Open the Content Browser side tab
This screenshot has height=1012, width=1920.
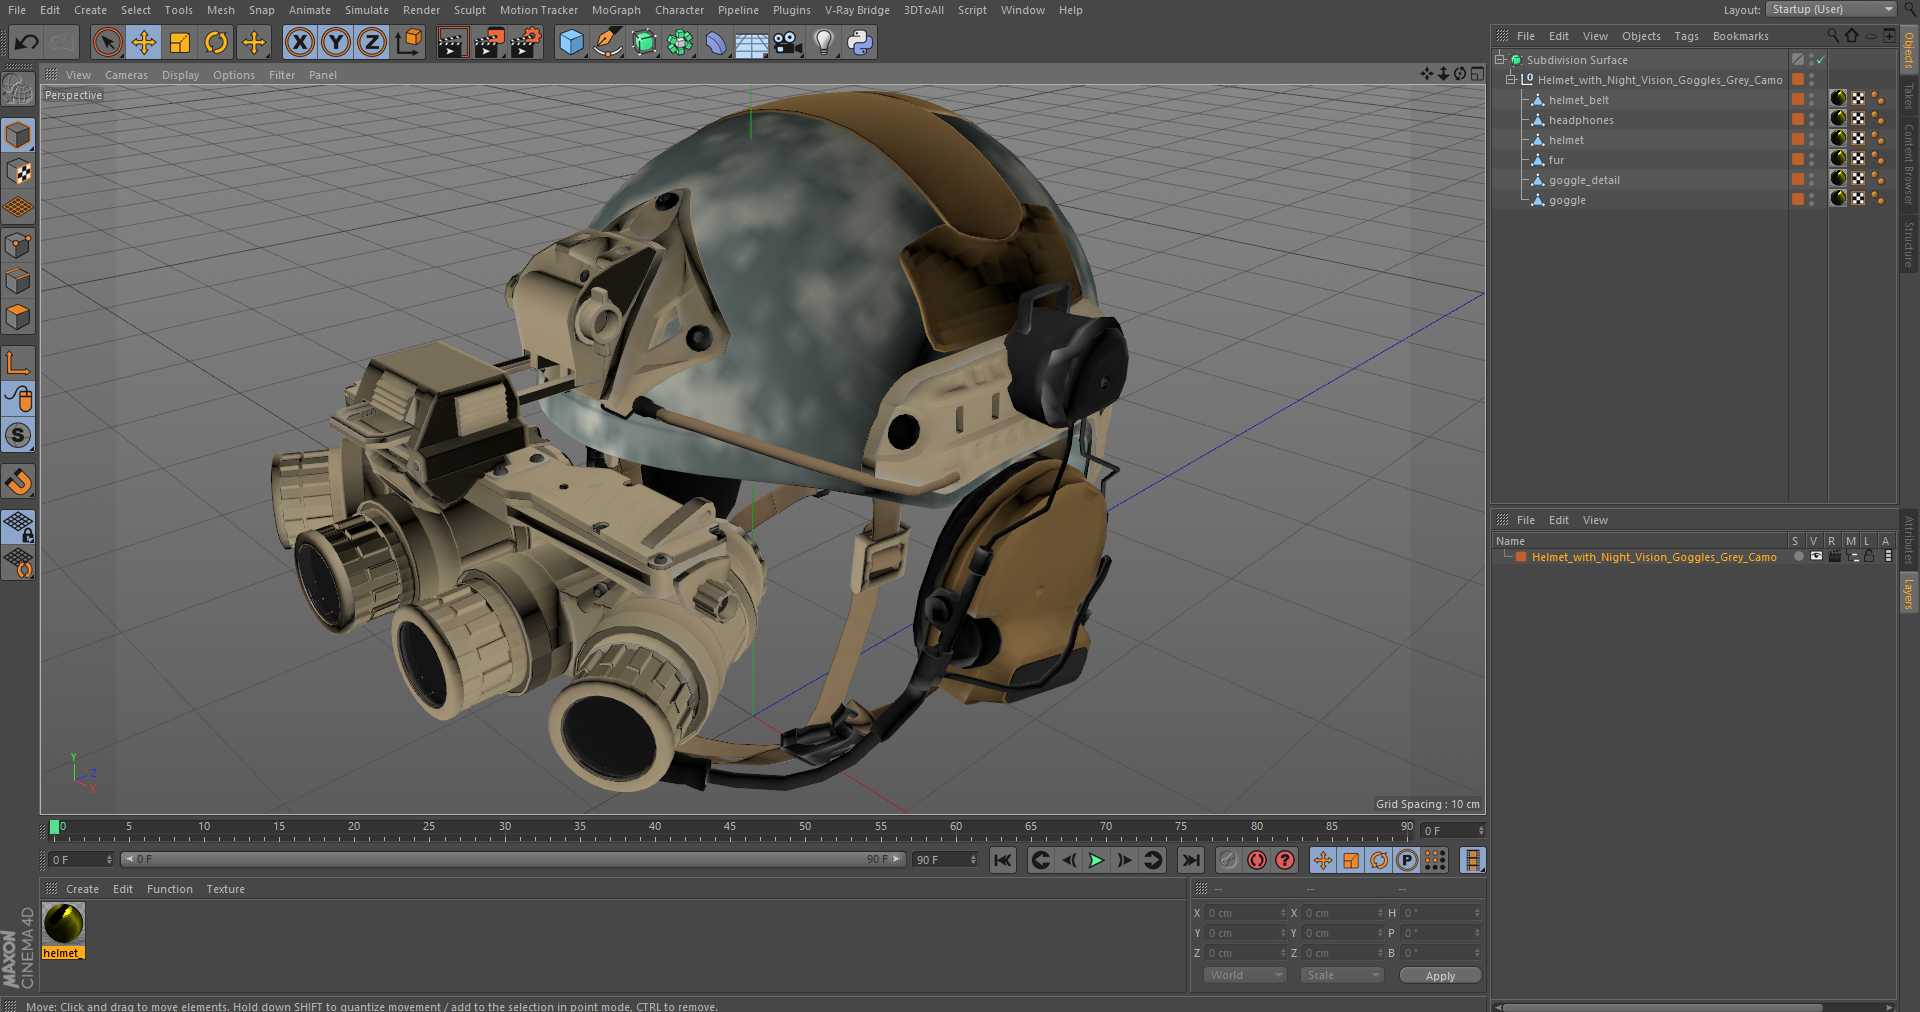point(1908,163)
